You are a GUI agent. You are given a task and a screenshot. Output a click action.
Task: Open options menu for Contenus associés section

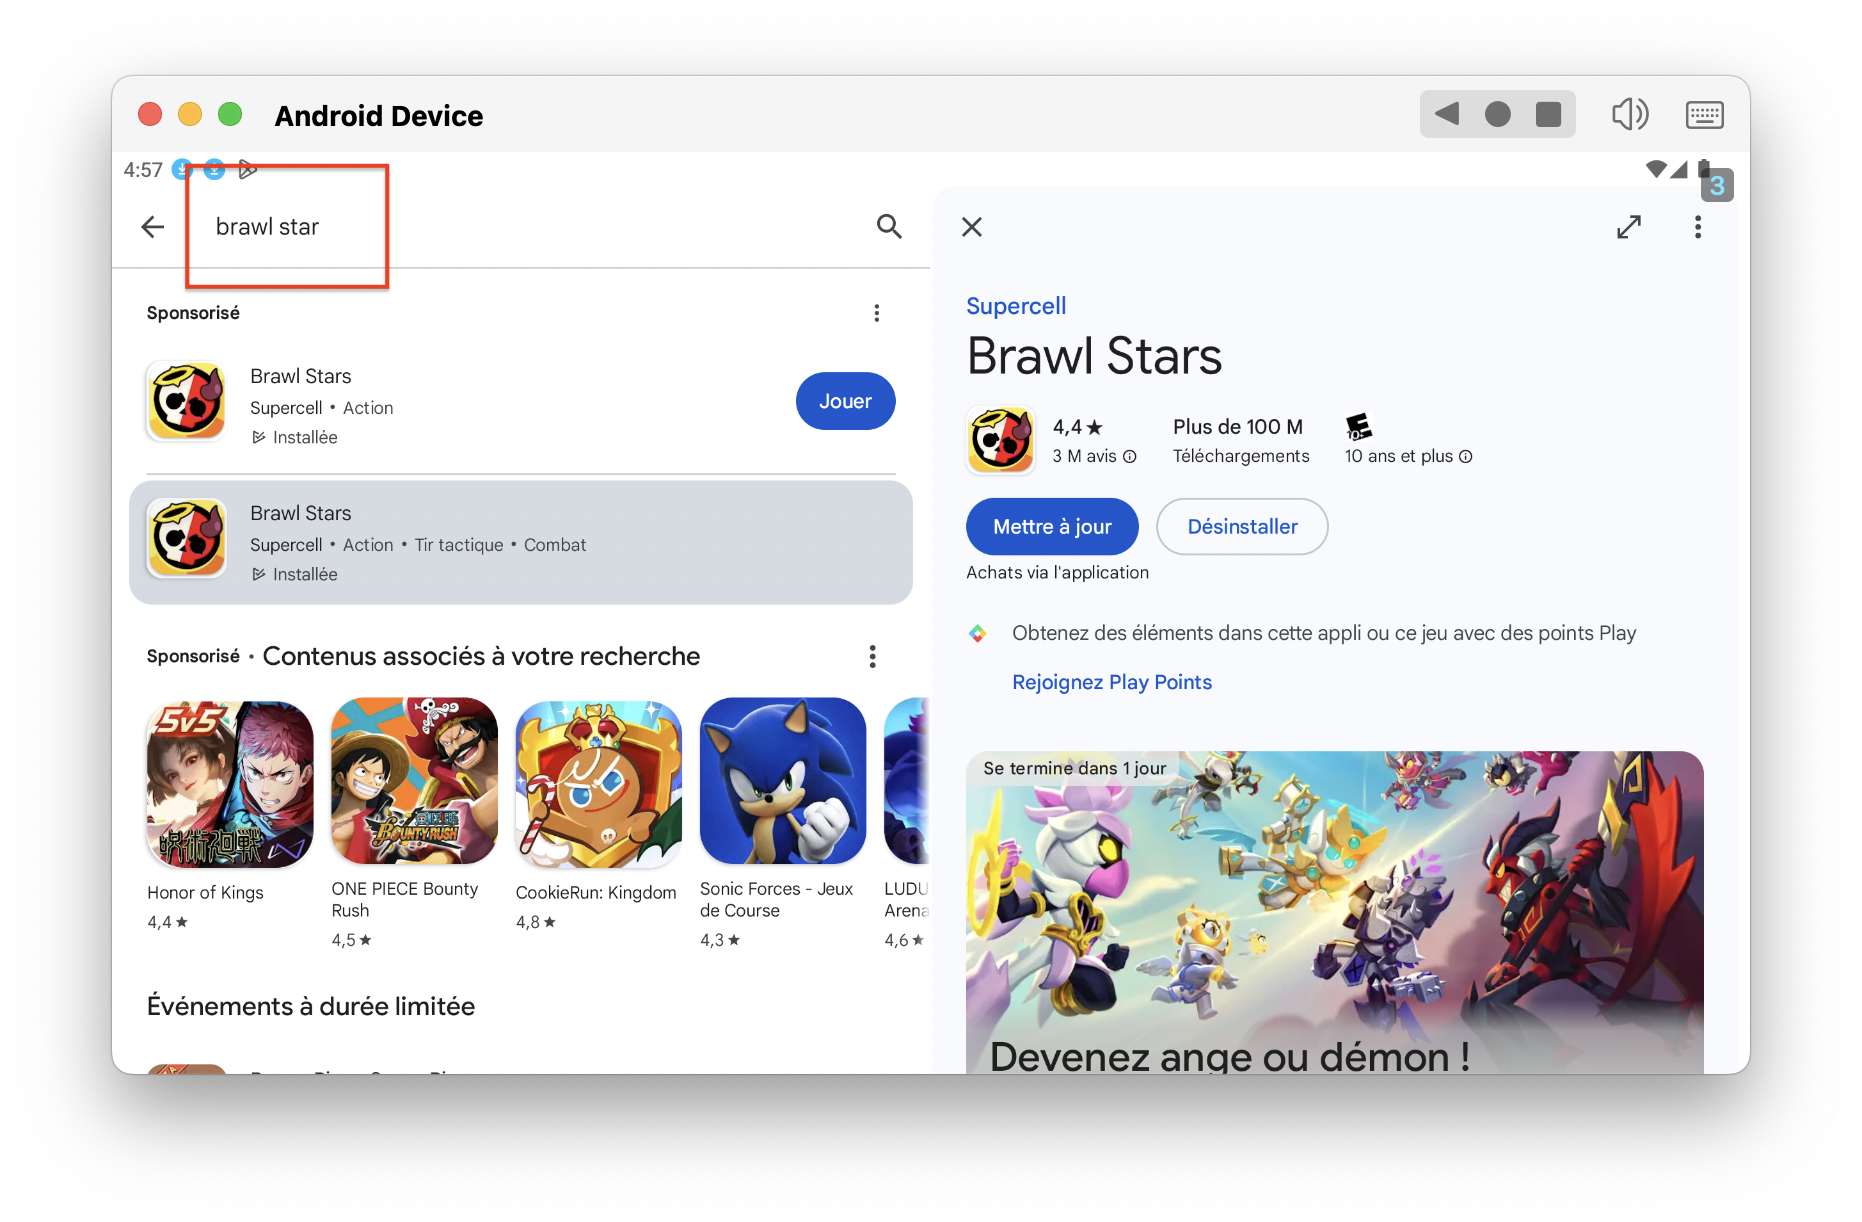point(873,656)
